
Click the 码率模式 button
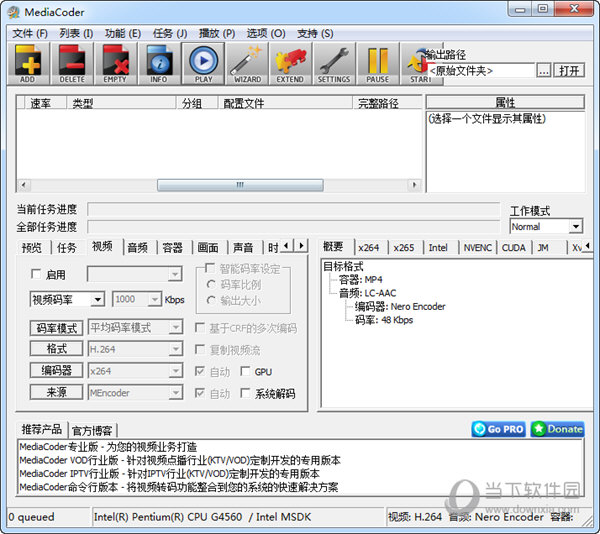56,328
